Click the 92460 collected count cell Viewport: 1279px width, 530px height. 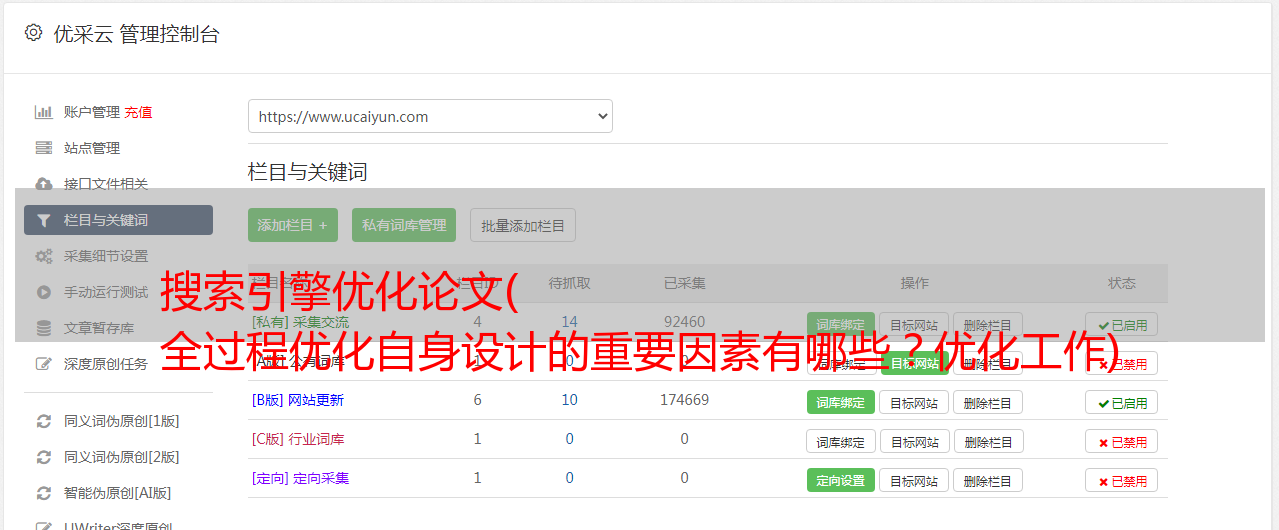point(684,322)
